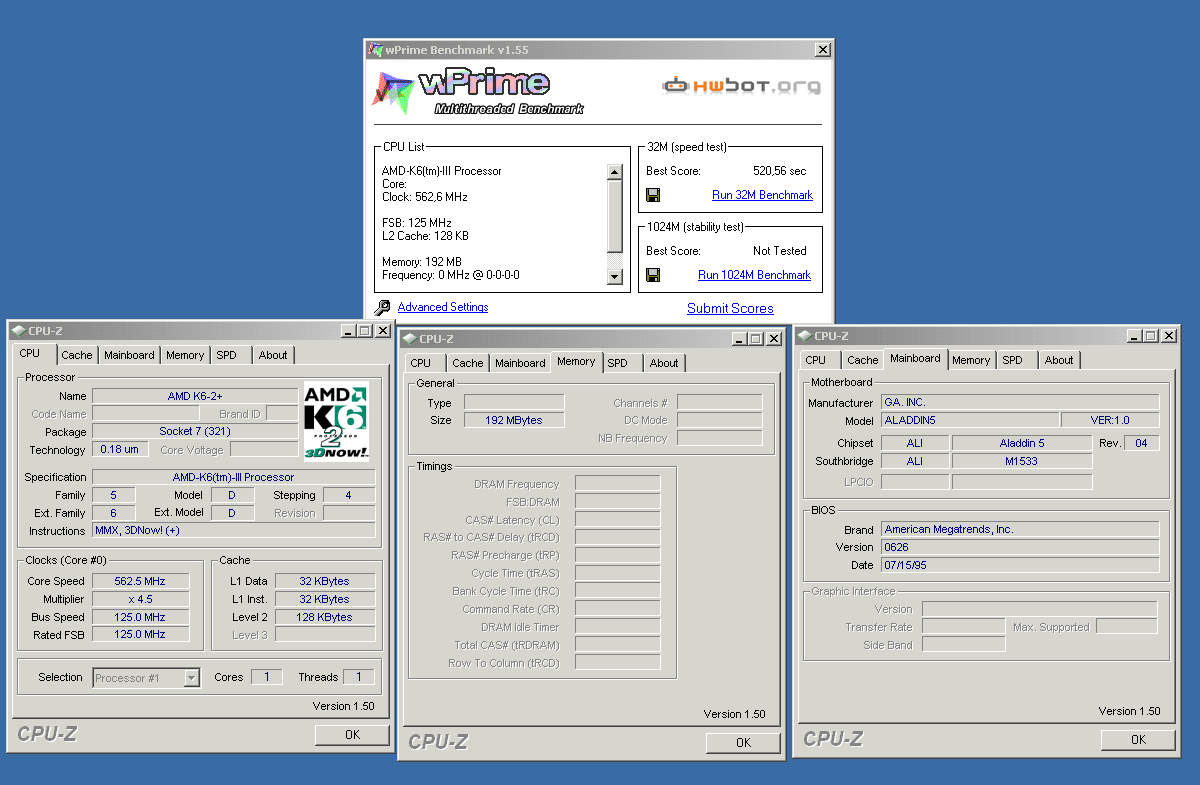The image size is (1200, 785).
Task: Click the CPU-Z title bar icon in the Mainboard window
Action: [805, 336]
